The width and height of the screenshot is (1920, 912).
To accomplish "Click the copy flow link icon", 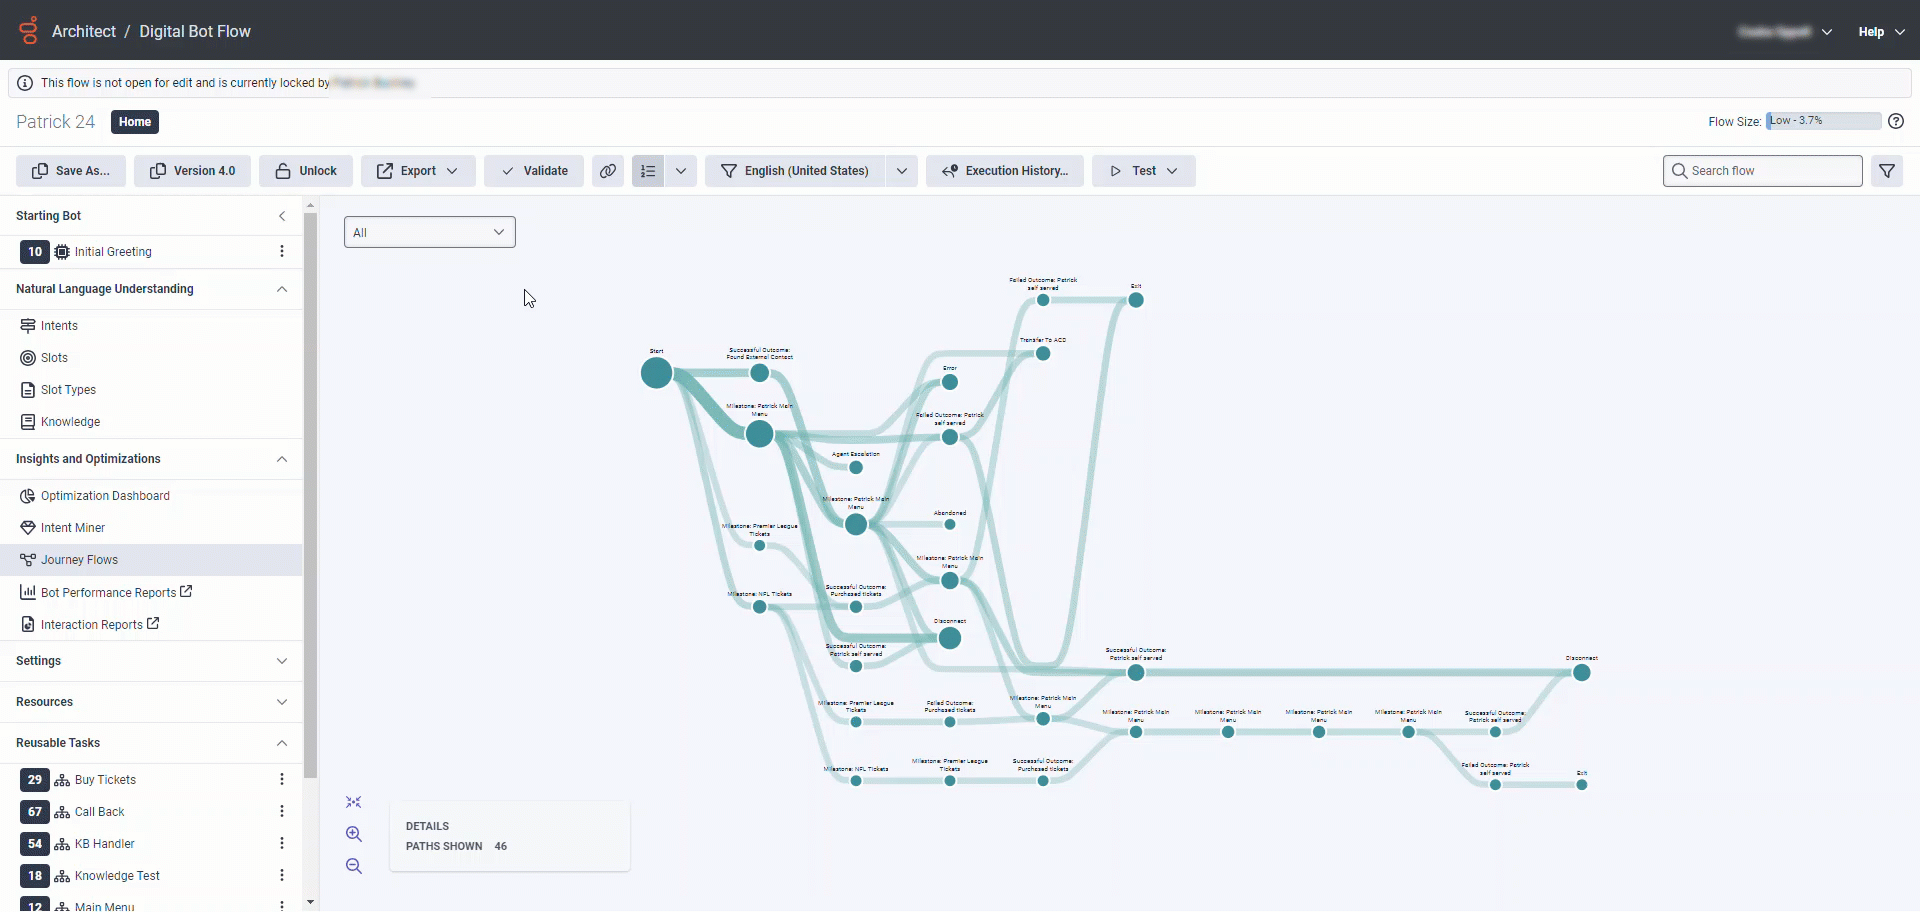I will (x=608, y=171).
